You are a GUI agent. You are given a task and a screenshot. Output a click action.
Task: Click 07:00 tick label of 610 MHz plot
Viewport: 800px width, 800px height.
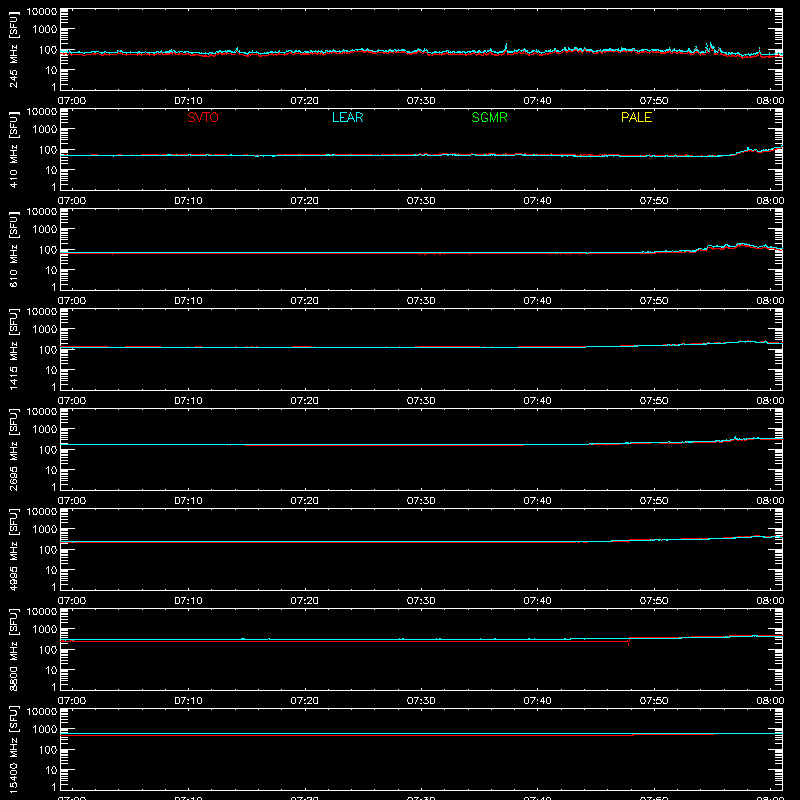point(71,301)
